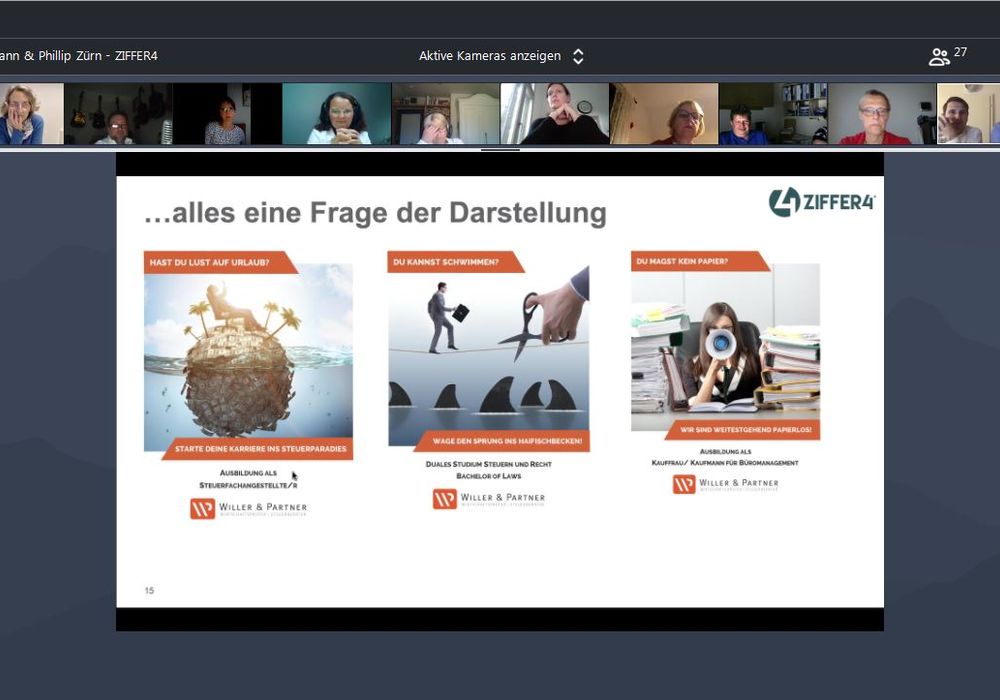Click the slide page number 15
The image size is (1000, 700).
point(149,591)
